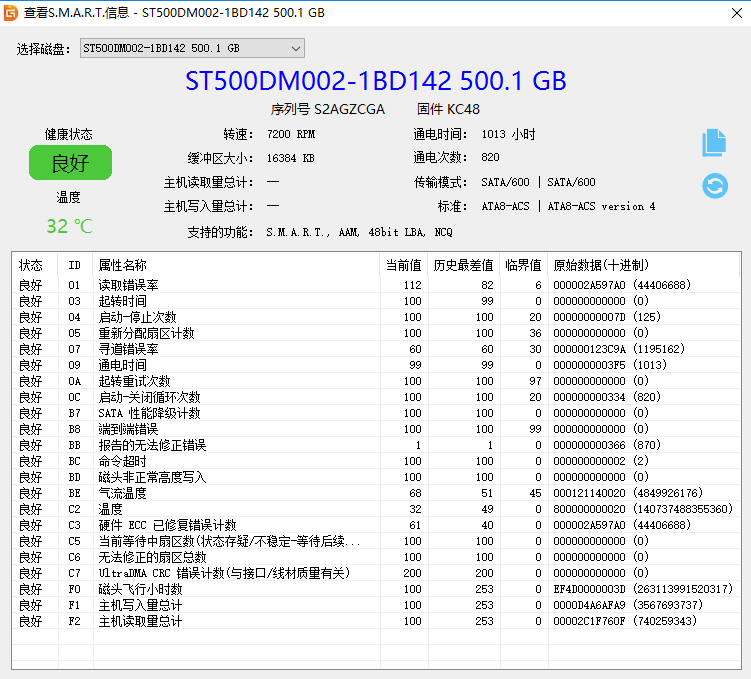
Task: Click the 7200 RPM rotation speed value
Action: [291, 134]
